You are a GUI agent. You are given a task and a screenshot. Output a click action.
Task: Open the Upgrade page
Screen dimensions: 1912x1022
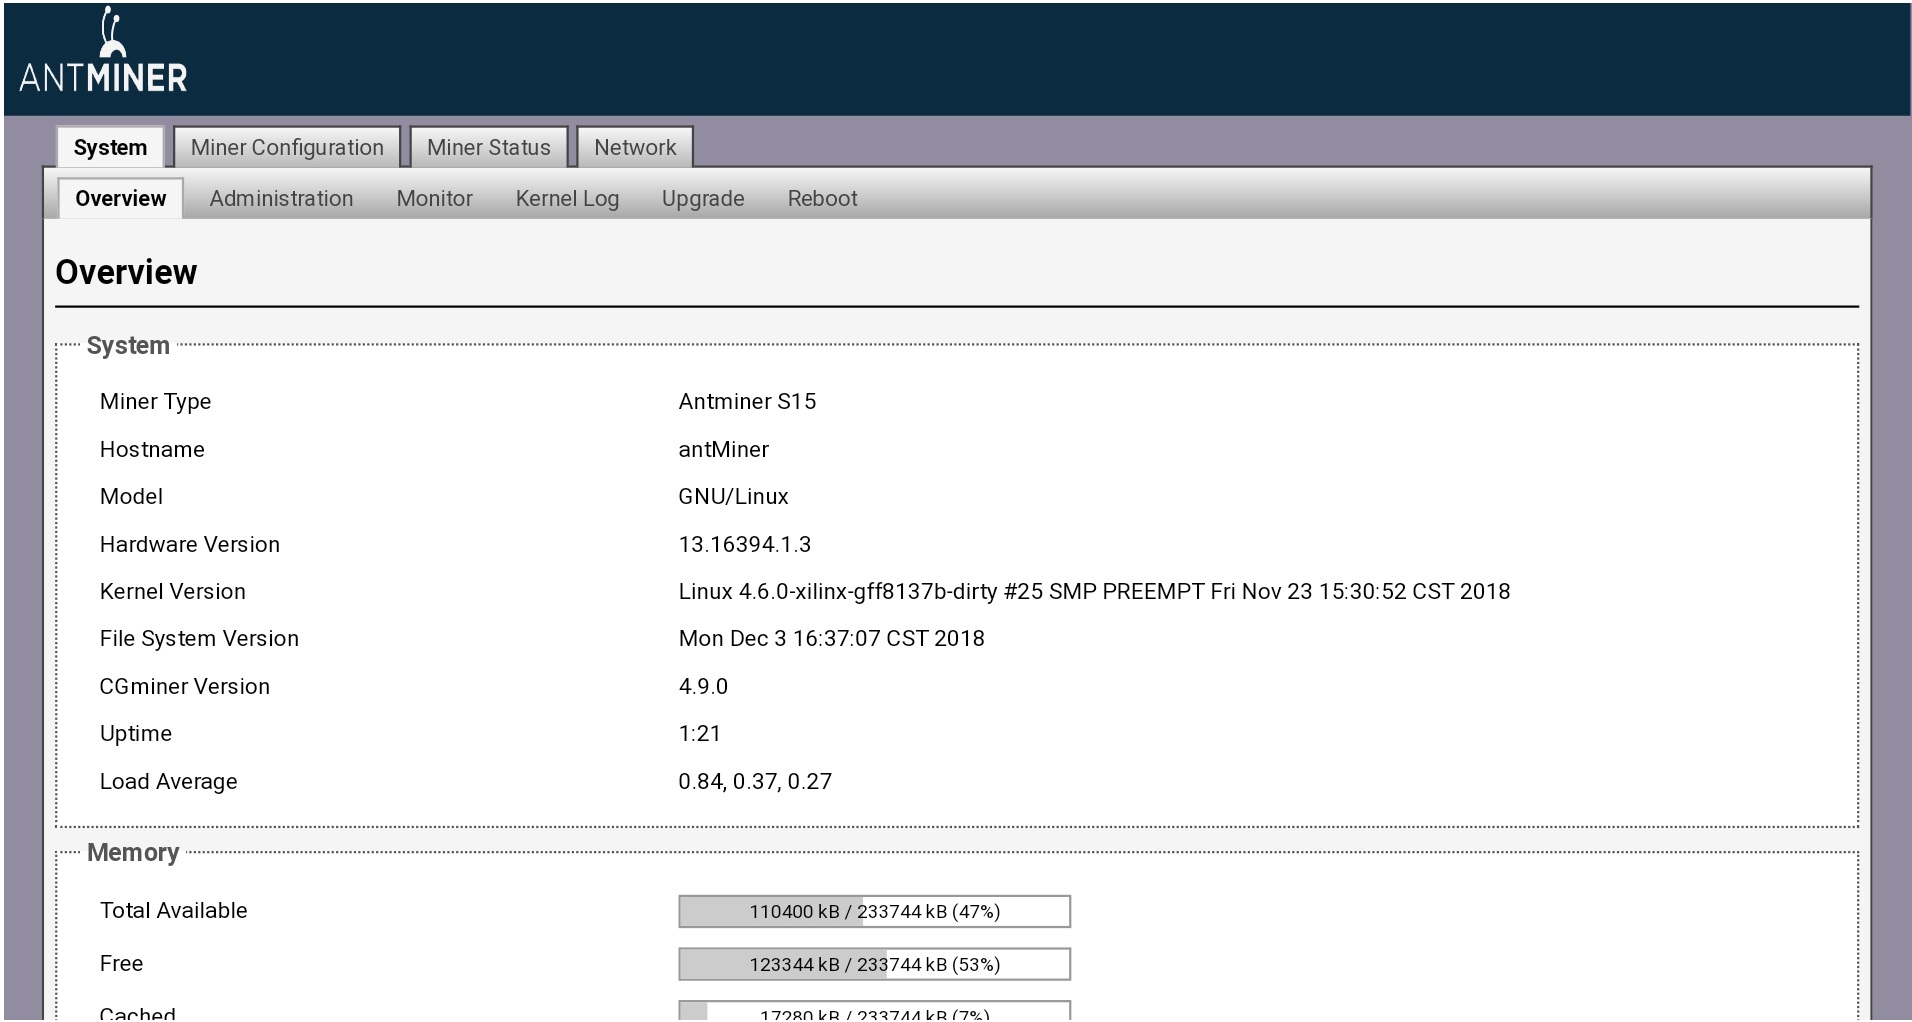coord(703,198)
